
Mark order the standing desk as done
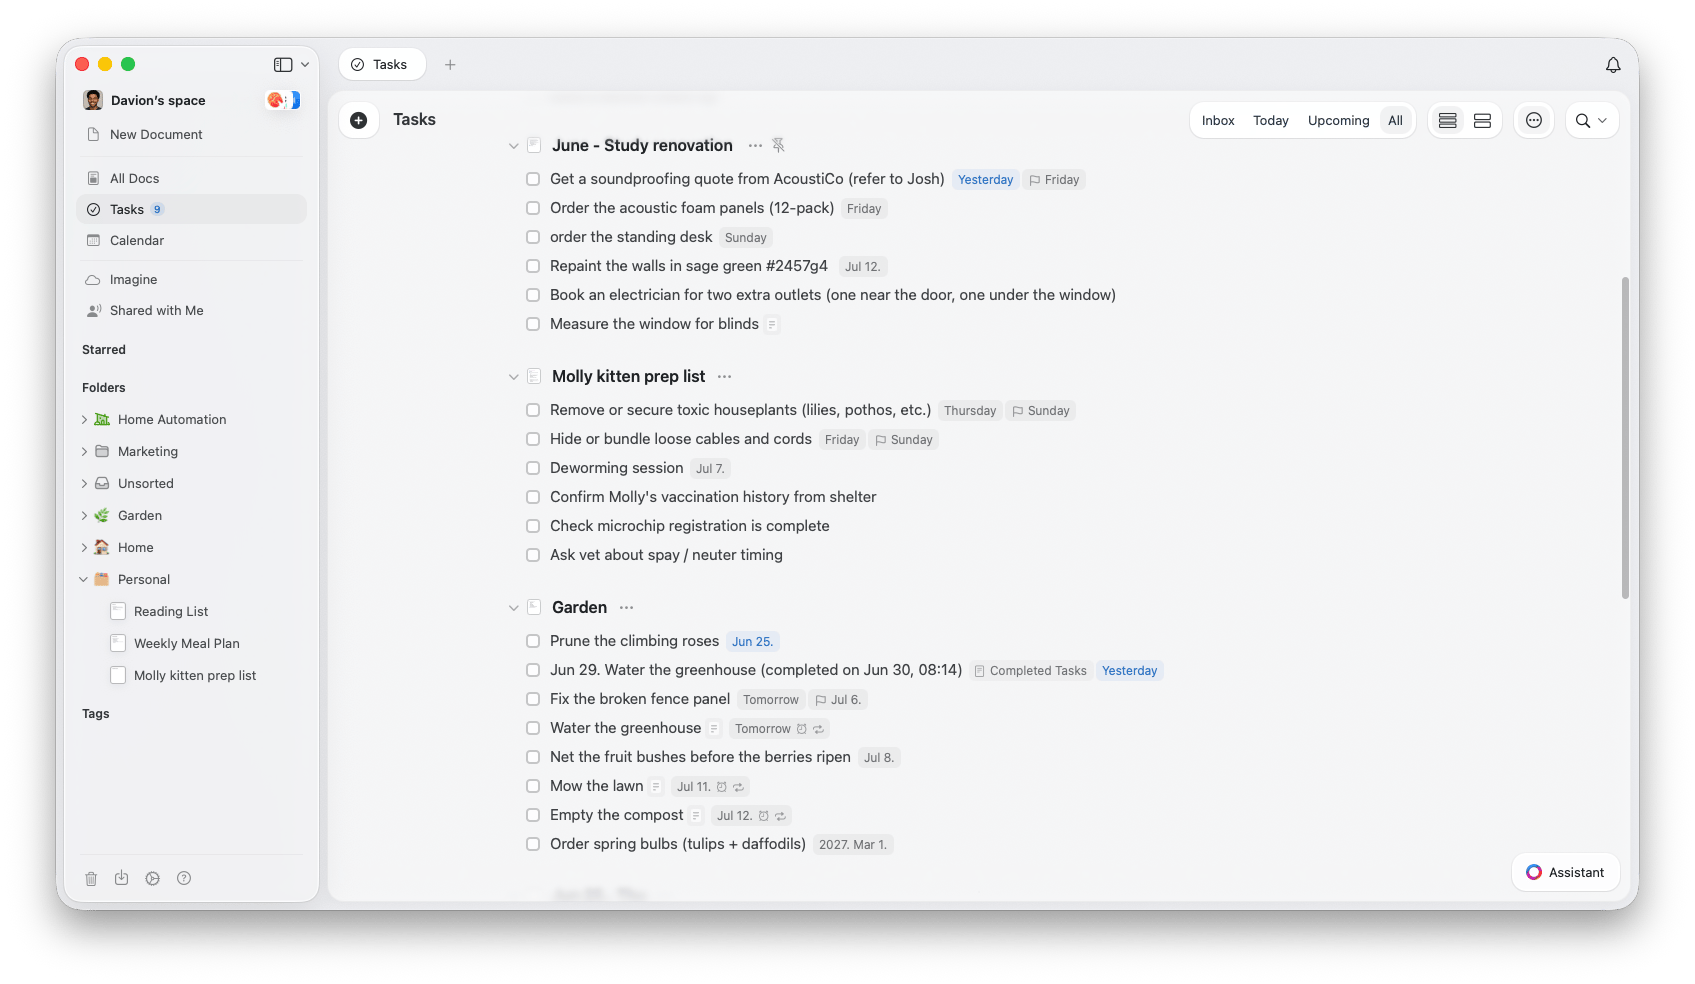click(x=533, y=238)
